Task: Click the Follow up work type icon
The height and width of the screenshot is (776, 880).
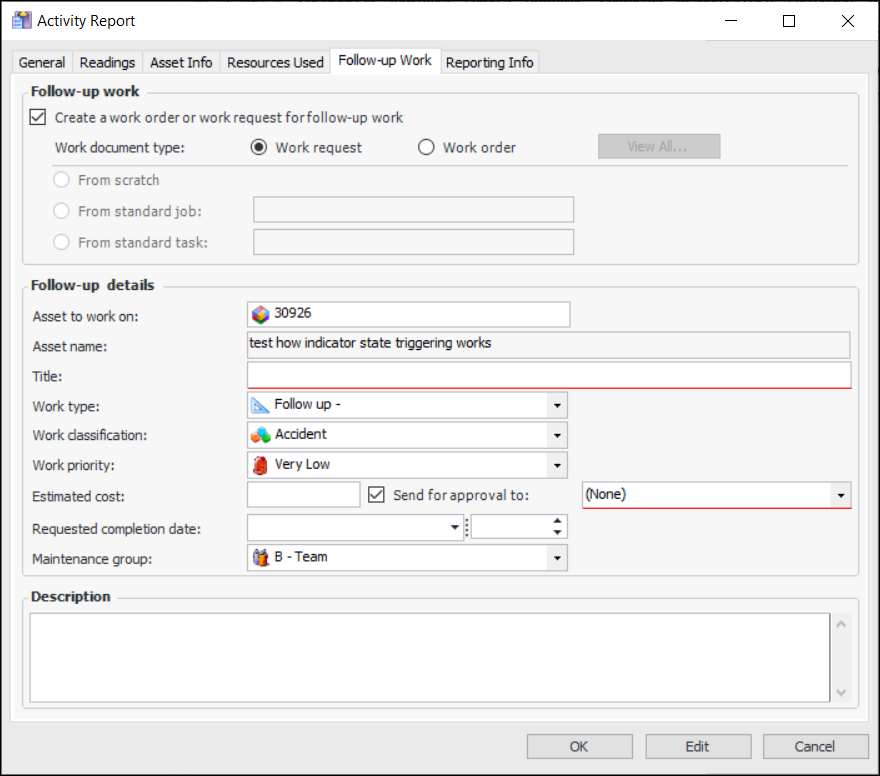Action: 260,405
